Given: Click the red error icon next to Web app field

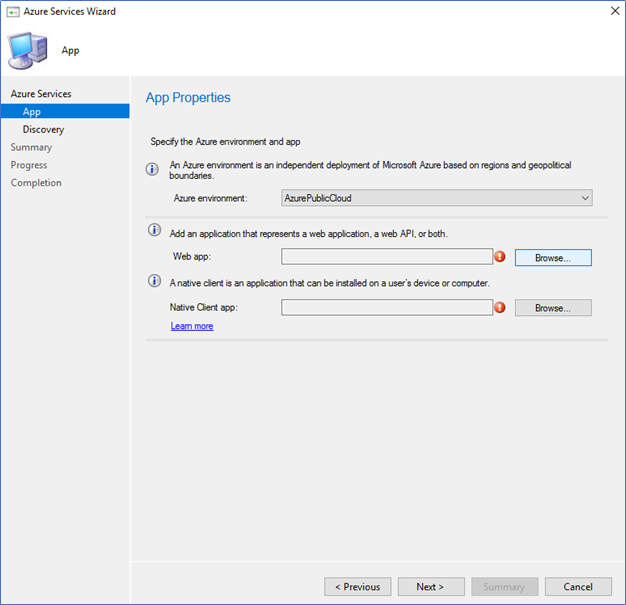Looking at the screenshot, I should 500,256.
